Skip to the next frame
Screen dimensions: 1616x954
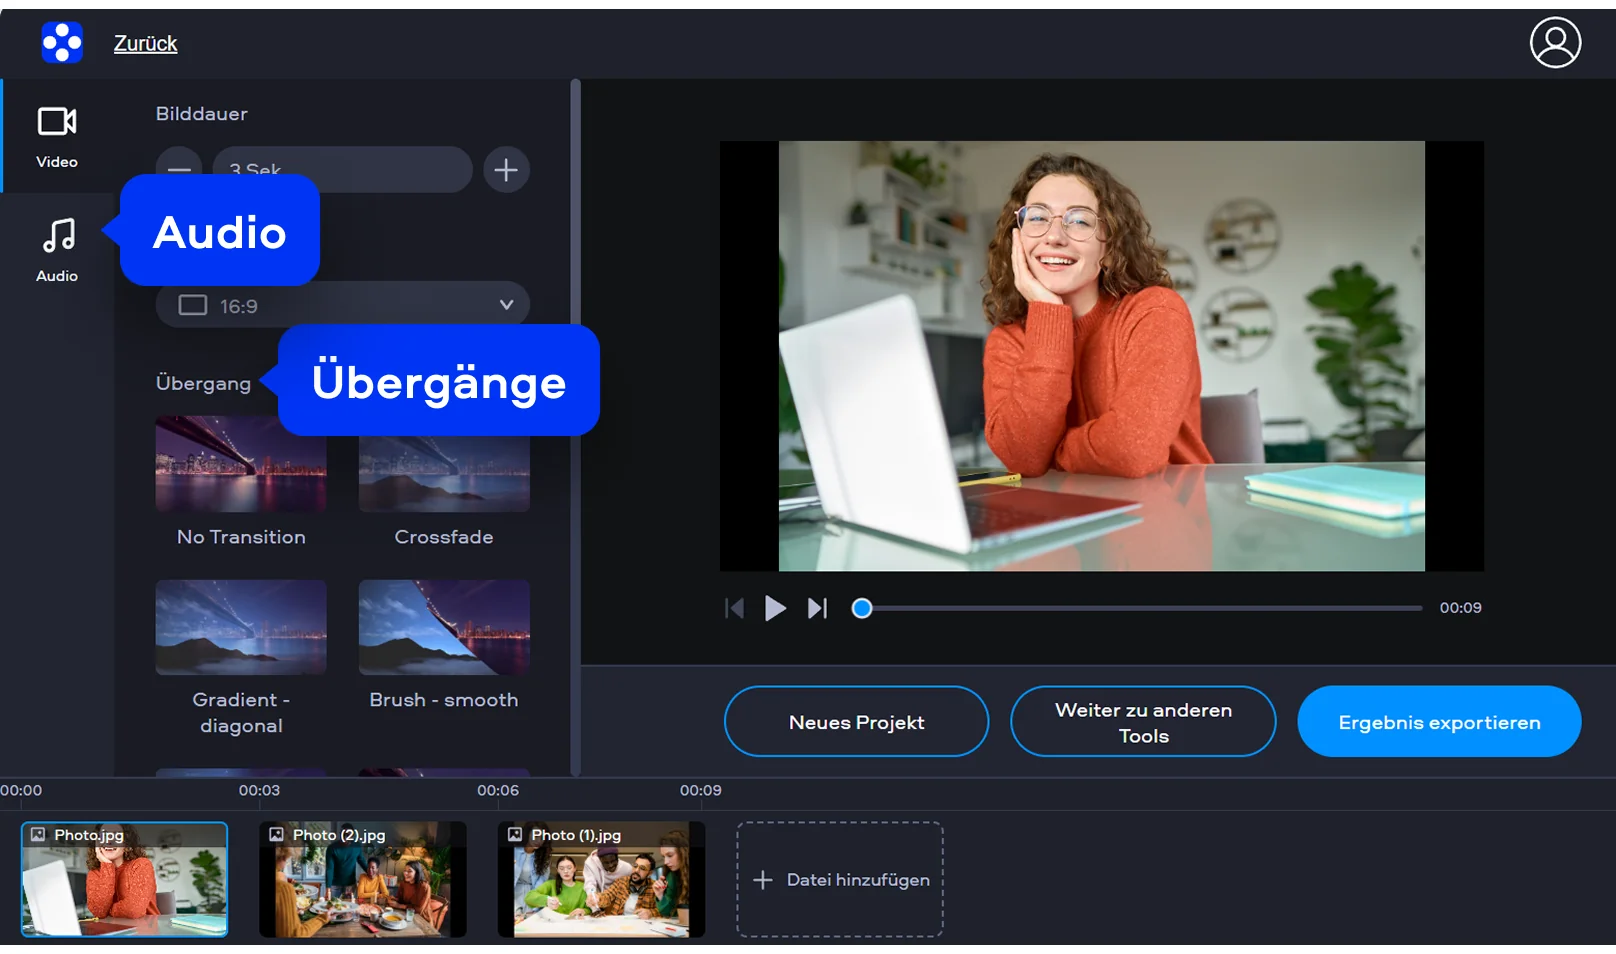pyautogui.click(x=817, y=608)
